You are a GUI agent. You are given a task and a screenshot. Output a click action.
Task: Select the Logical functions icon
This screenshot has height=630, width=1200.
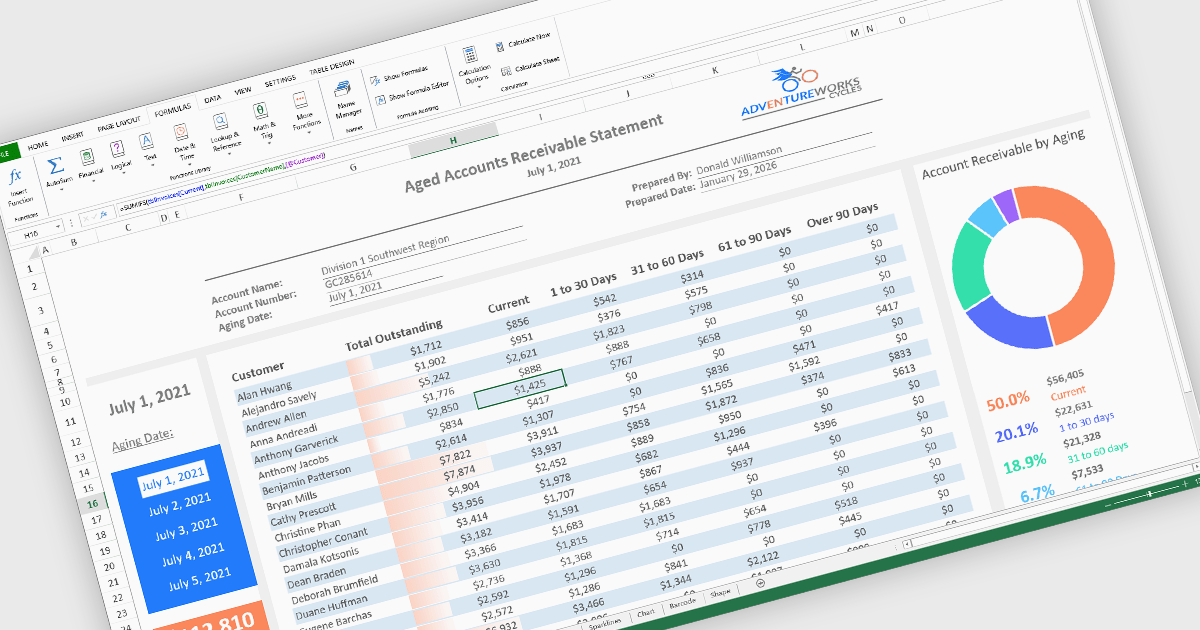click(117, 149)
